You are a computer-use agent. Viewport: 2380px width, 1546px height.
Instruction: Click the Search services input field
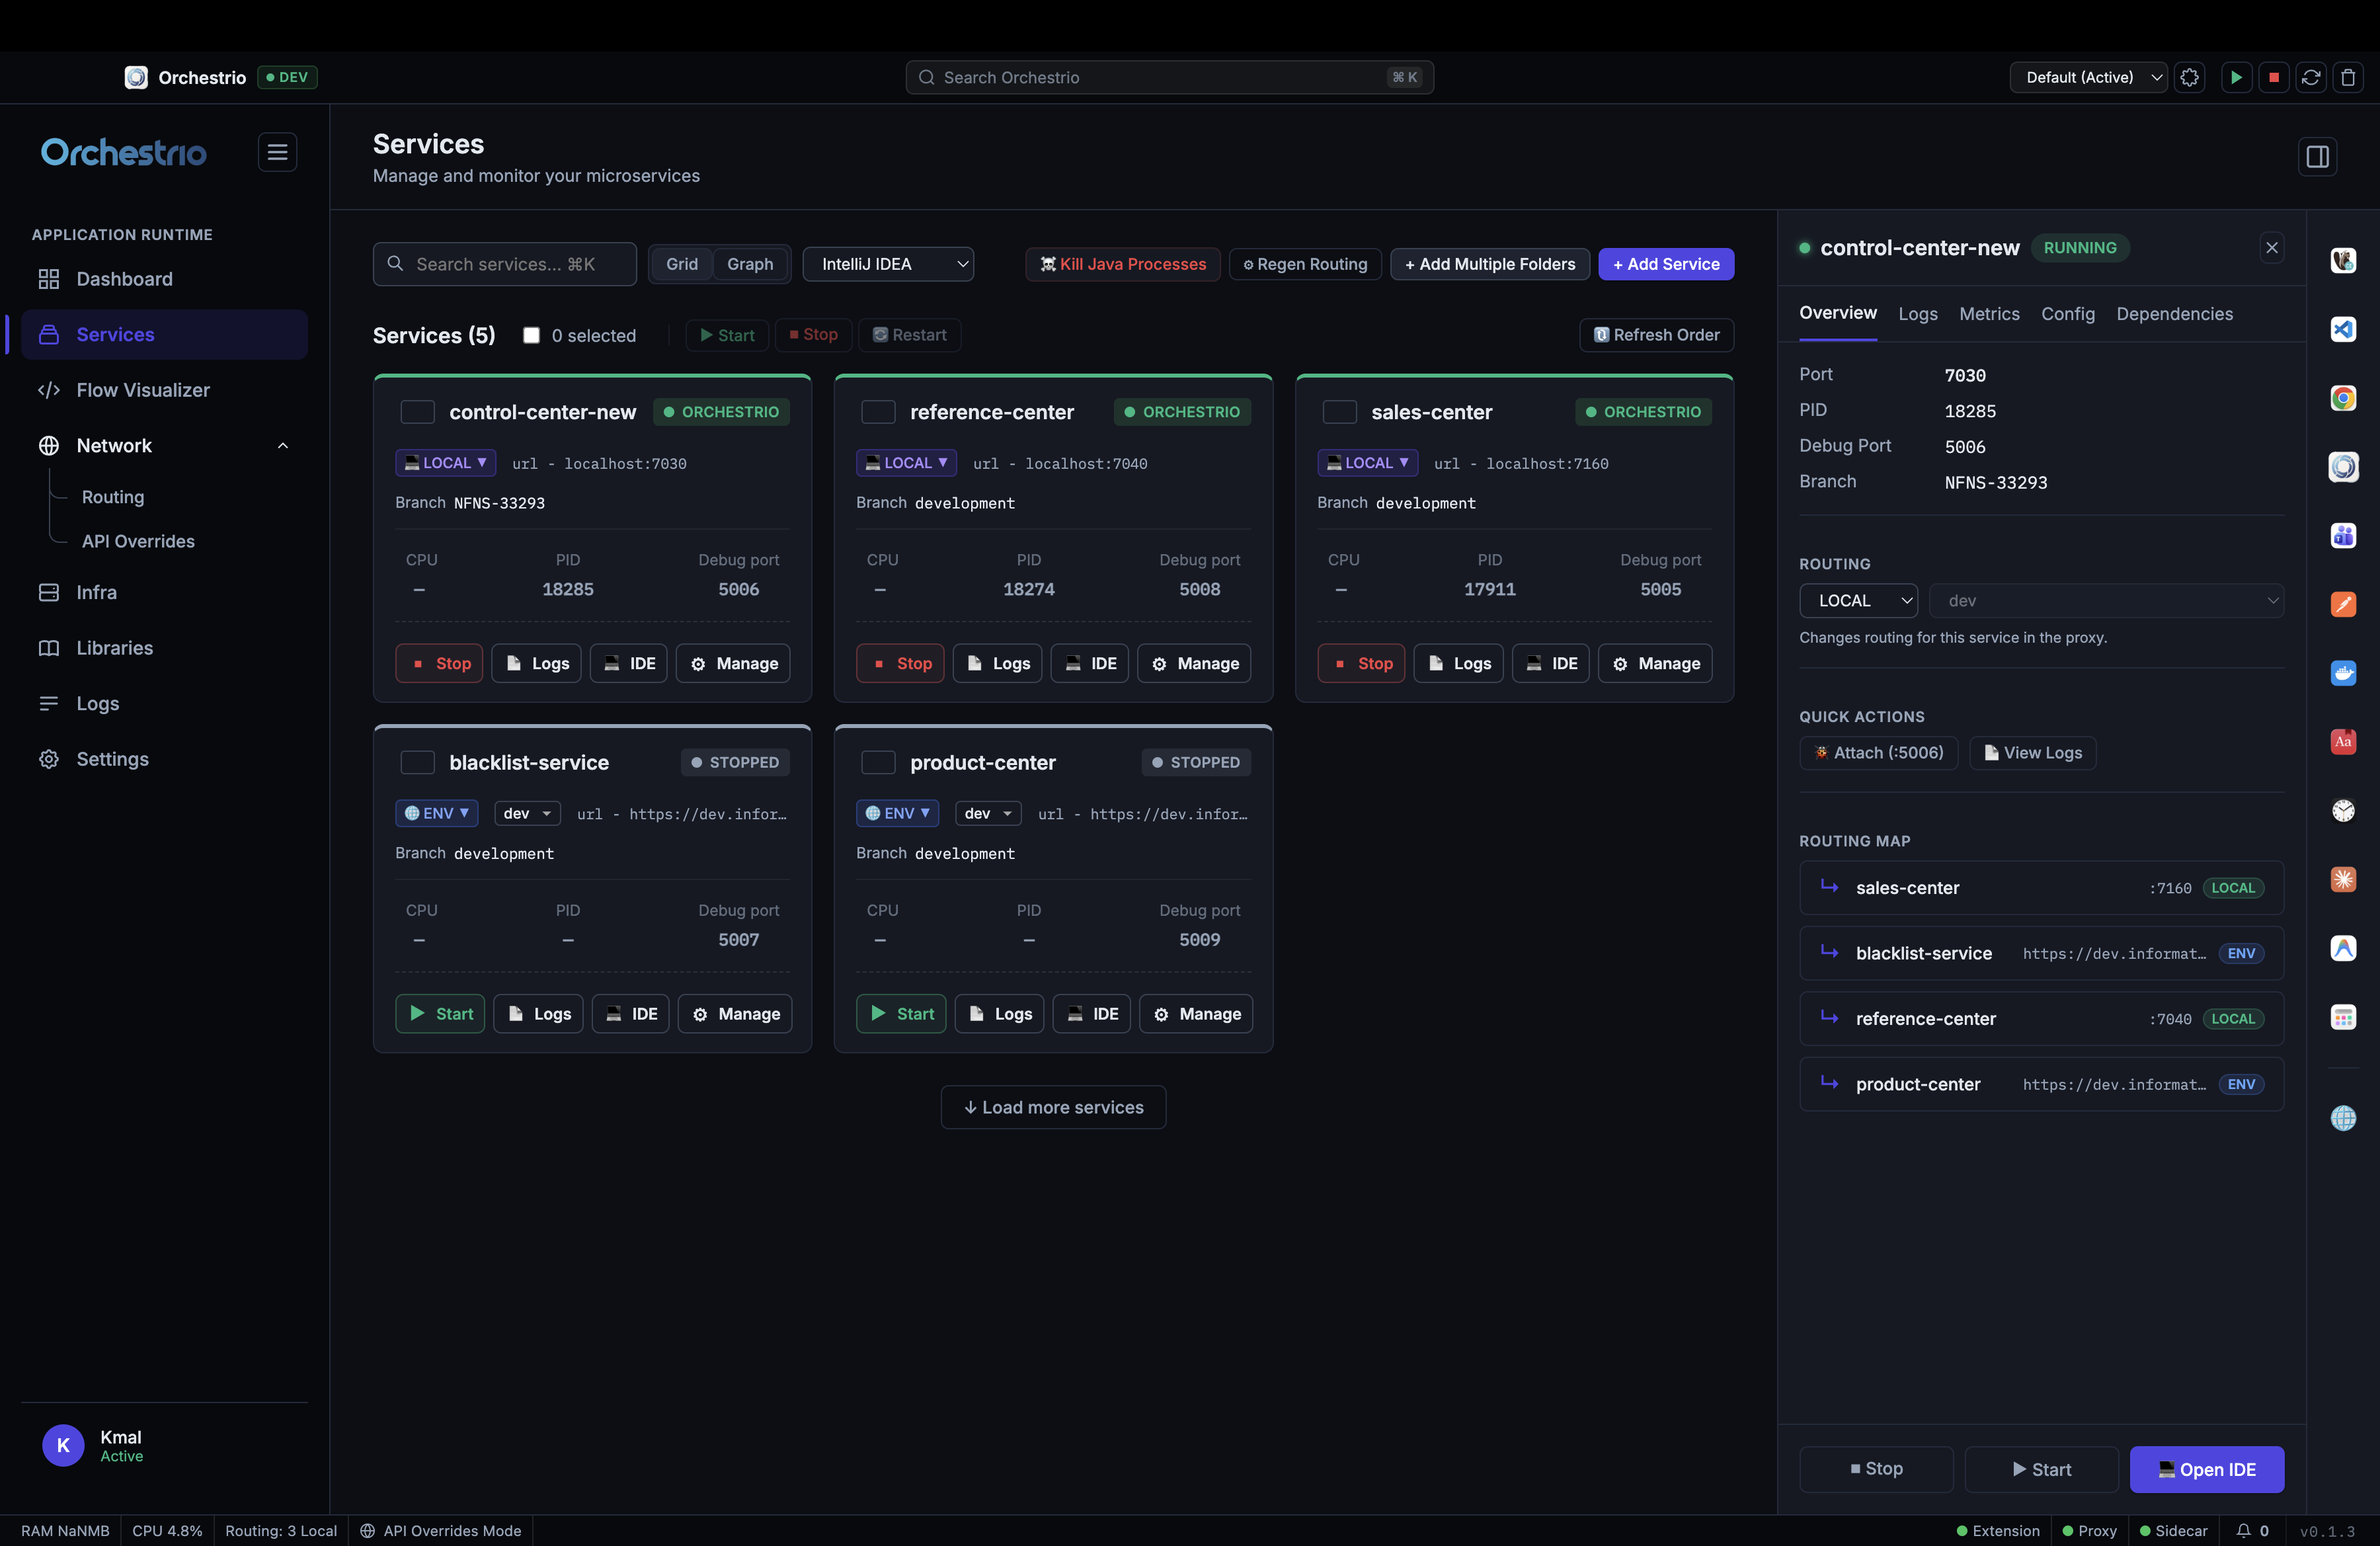[504, 264]
